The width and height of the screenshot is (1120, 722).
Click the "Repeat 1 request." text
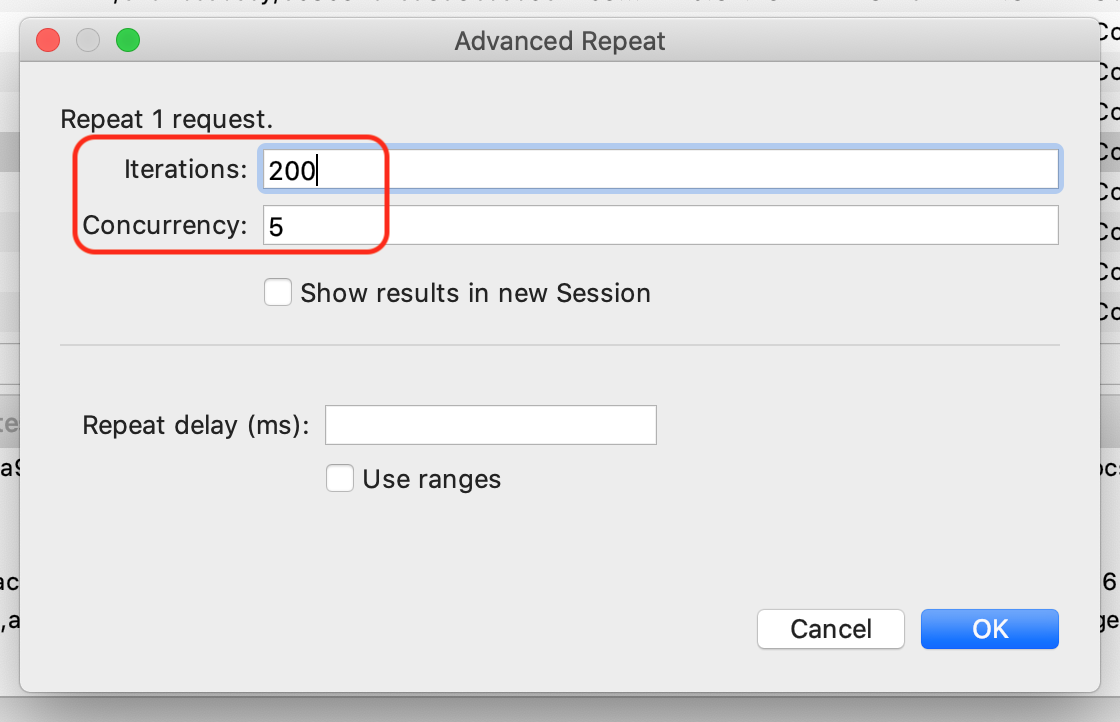pyautogui.click(x=166, y=119)
